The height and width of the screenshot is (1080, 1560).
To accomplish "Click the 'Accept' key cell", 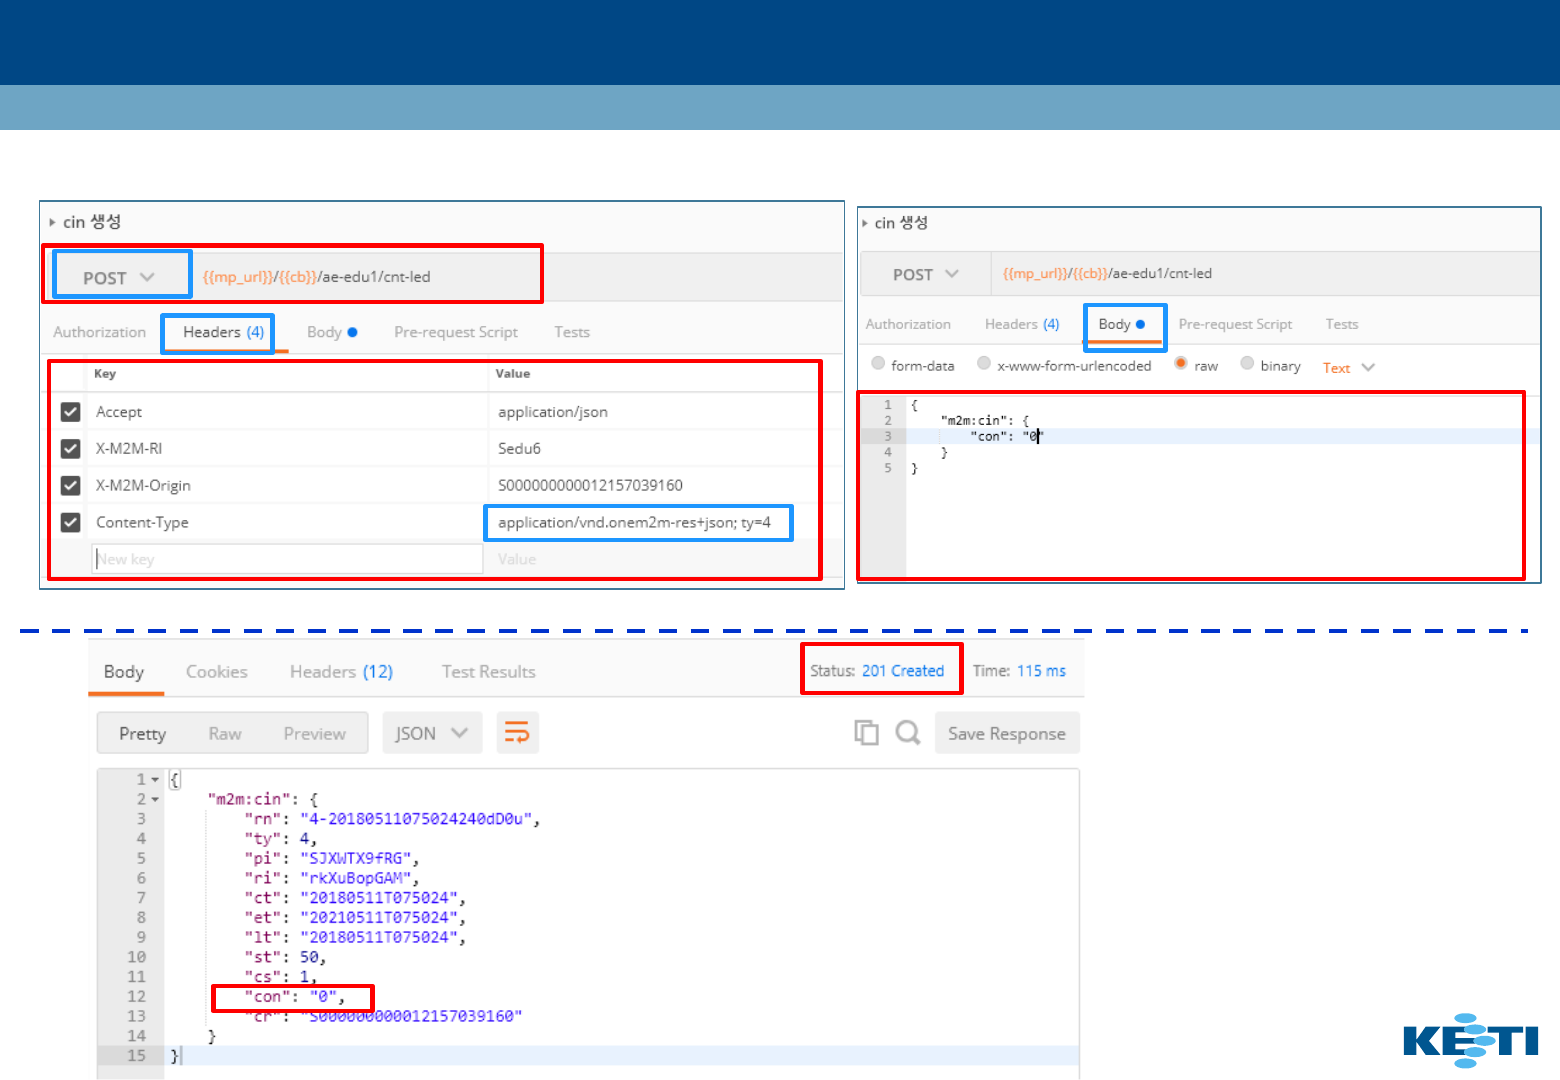I will click(119, 412).
